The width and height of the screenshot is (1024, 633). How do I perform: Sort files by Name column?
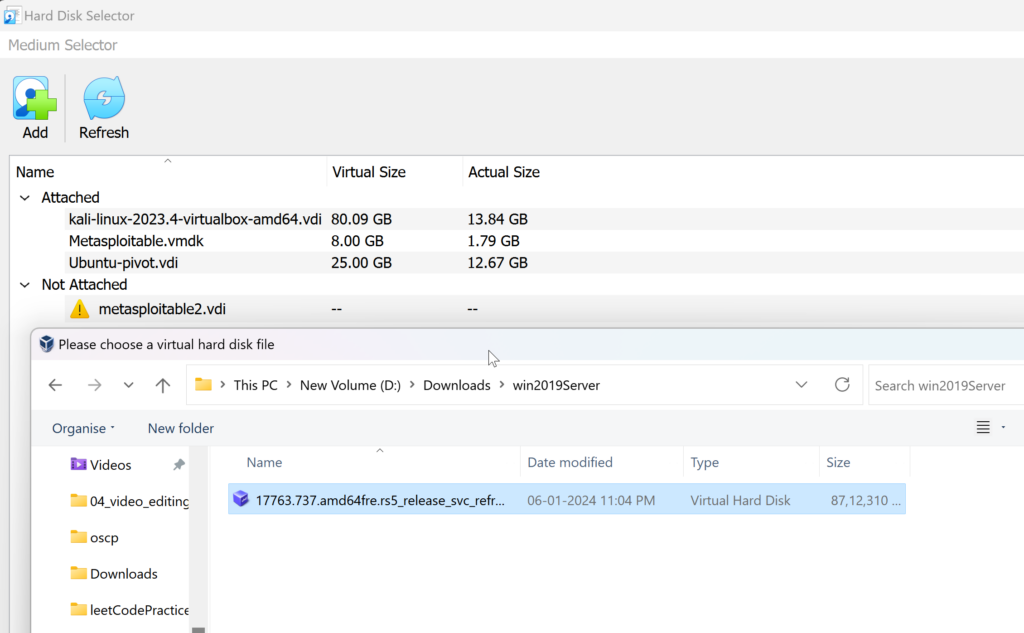(264, 463)
